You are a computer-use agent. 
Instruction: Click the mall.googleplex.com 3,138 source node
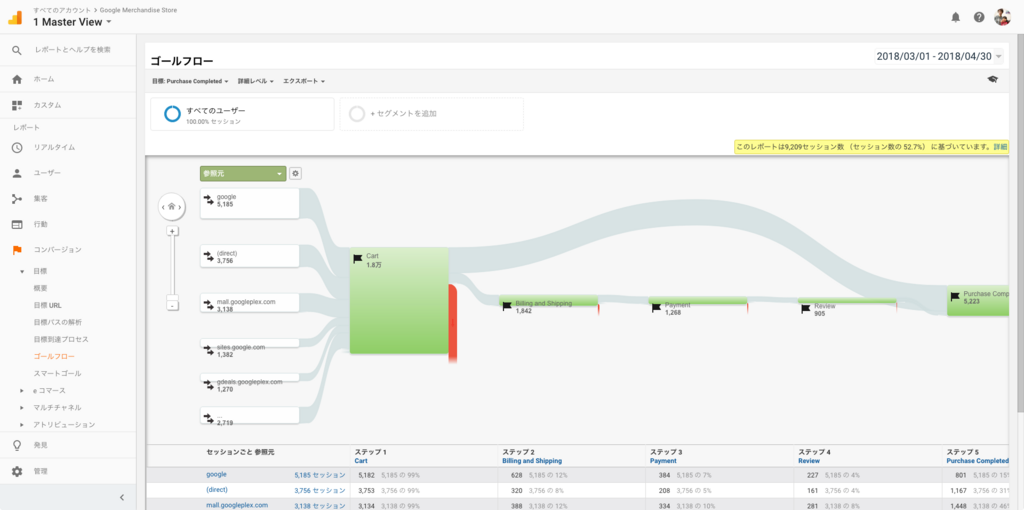pos(249,303)
